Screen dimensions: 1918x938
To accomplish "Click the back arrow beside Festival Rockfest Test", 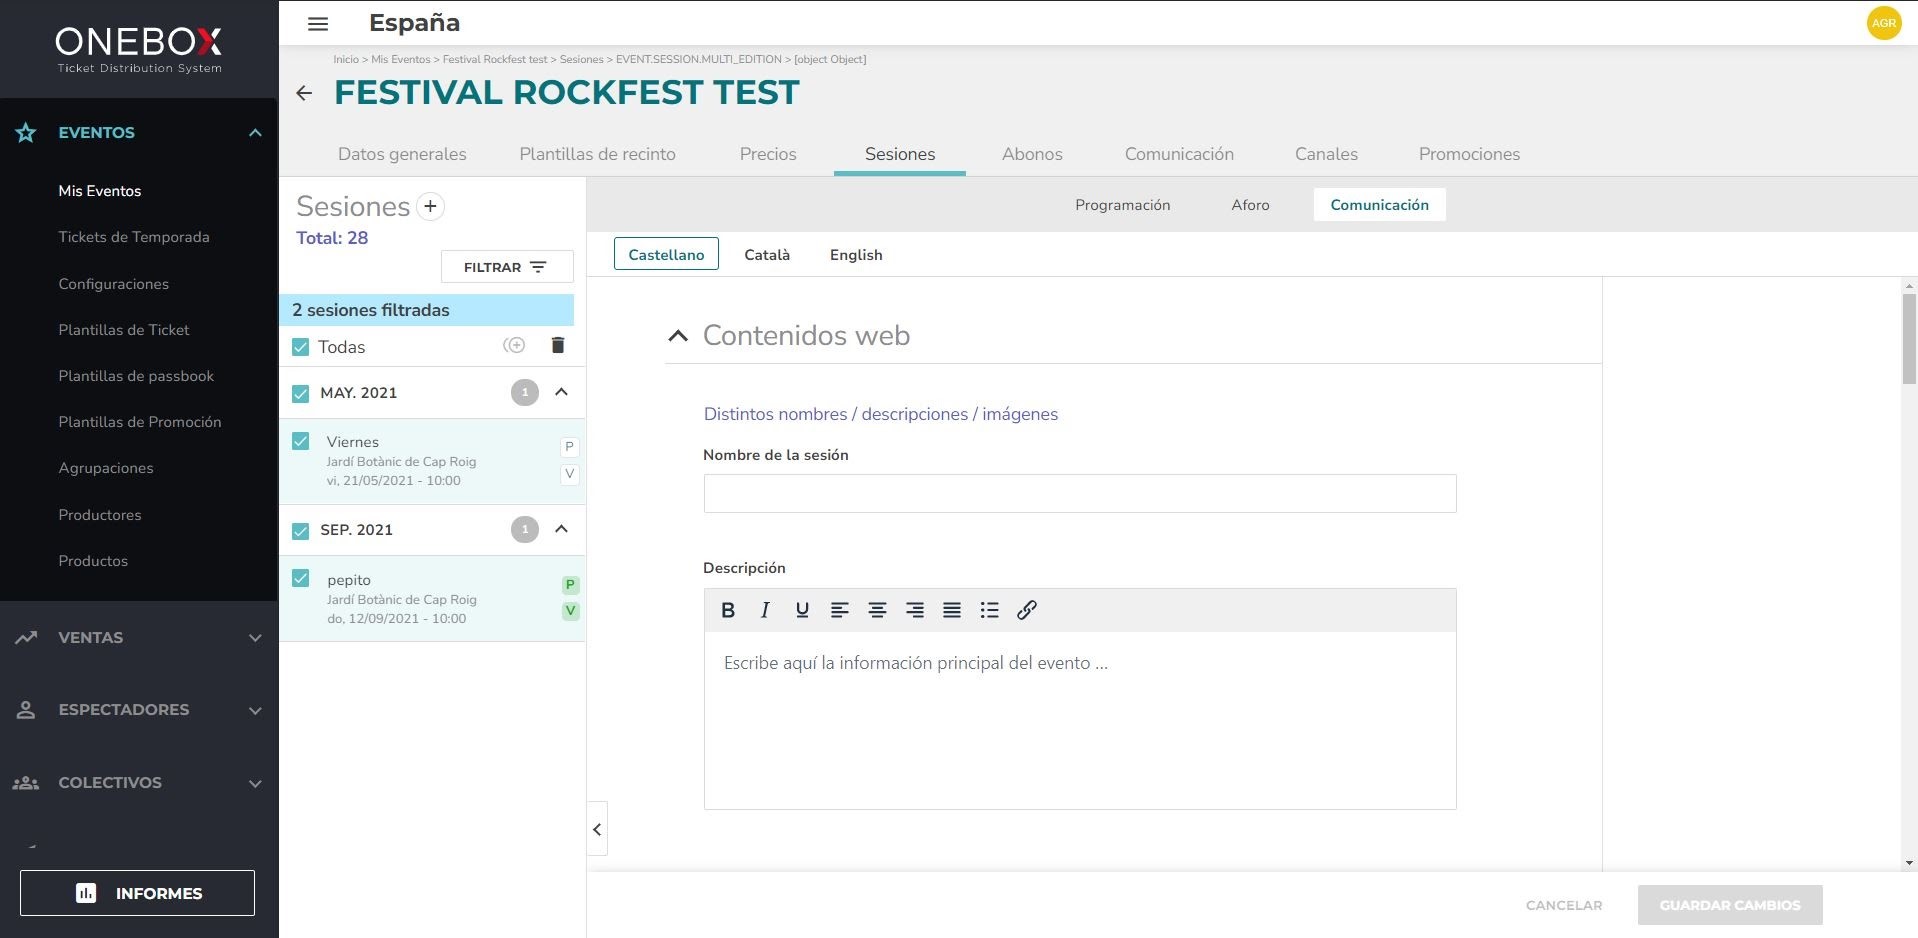I will point(304,93).
